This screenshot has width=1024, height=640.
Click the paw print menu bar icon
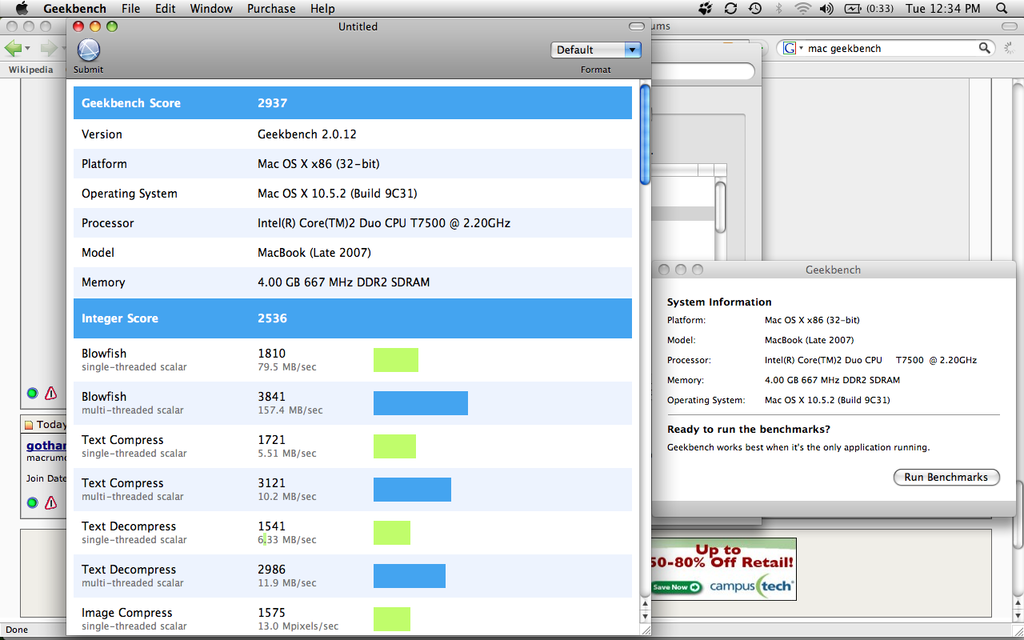705,8
